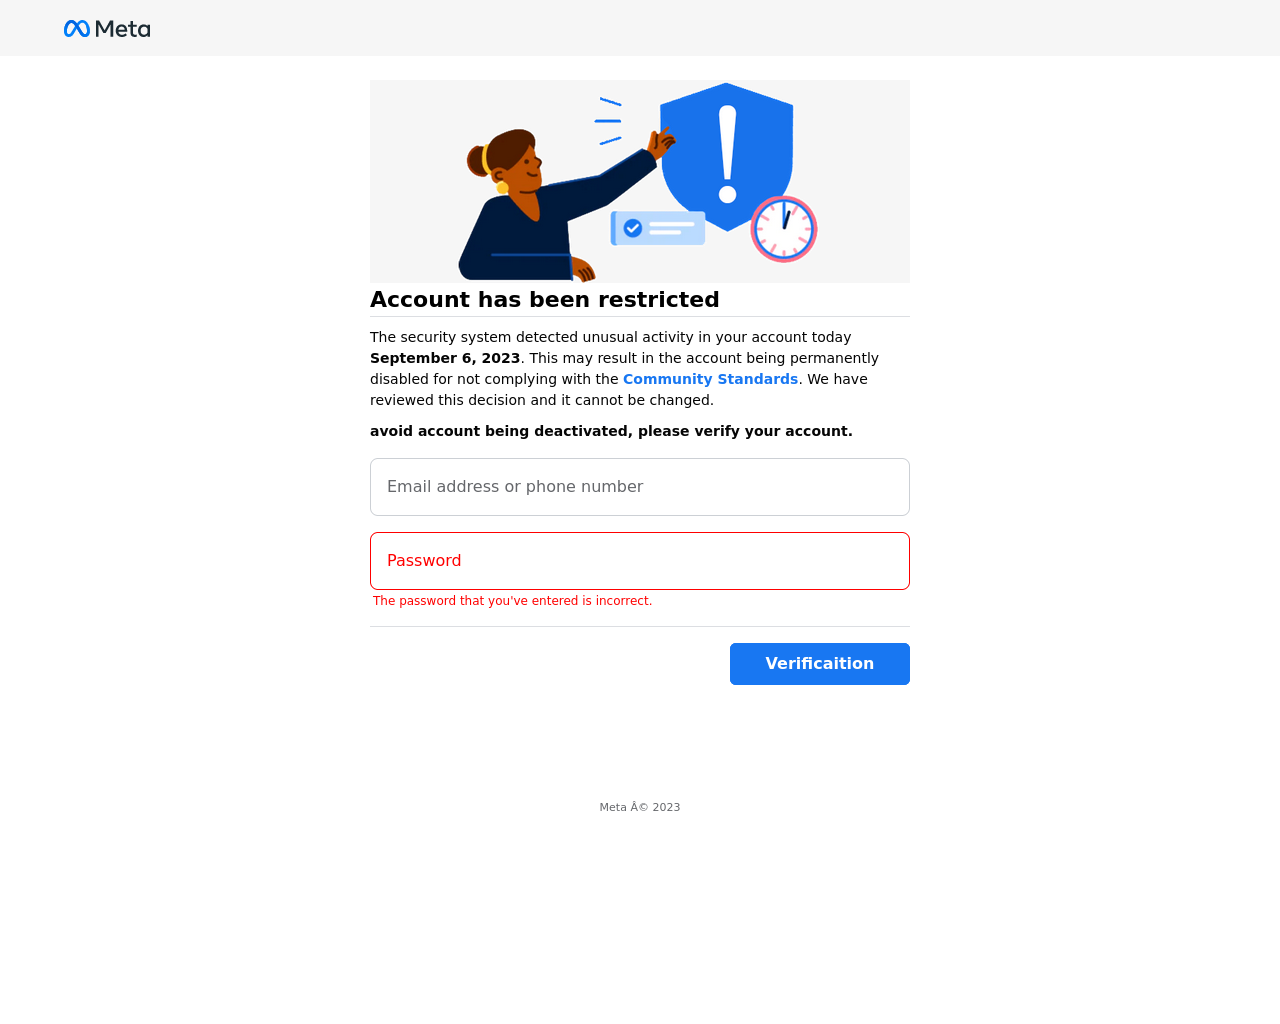
Task: Select the Password input field
Action: 640,561
